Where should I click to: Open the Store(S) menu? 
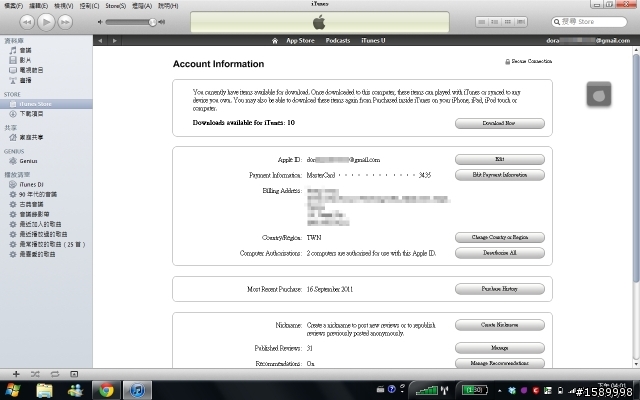pyautogui.click(x=116, y=6)
